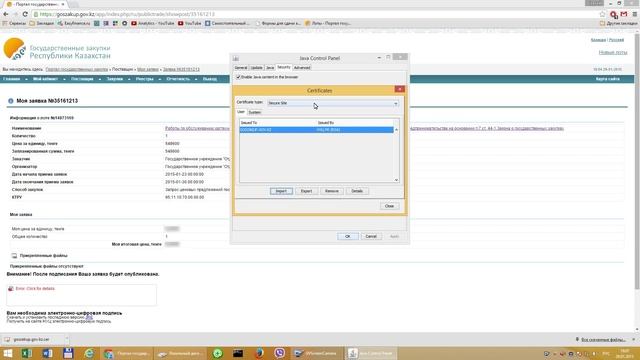Click the portal sun logo
This screenshot has width=640, height=360.
[x=14, y=49]
